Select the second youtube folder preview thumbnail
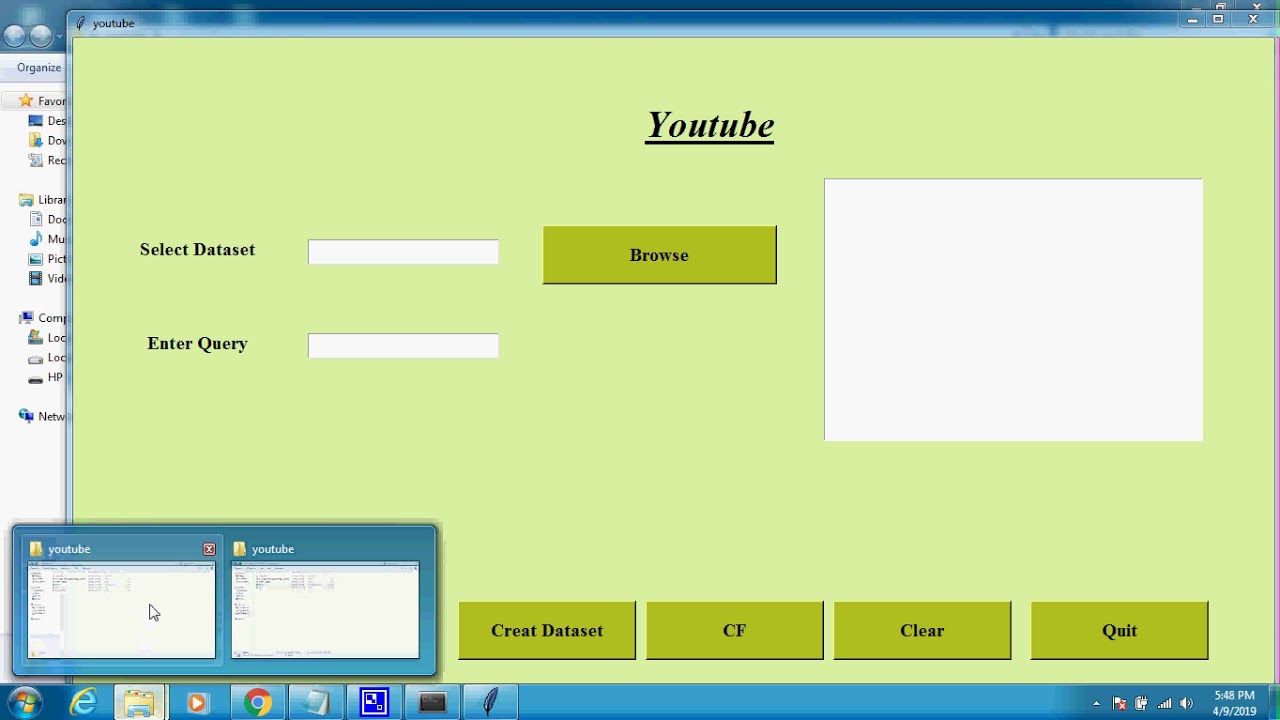 click(325, 609)
